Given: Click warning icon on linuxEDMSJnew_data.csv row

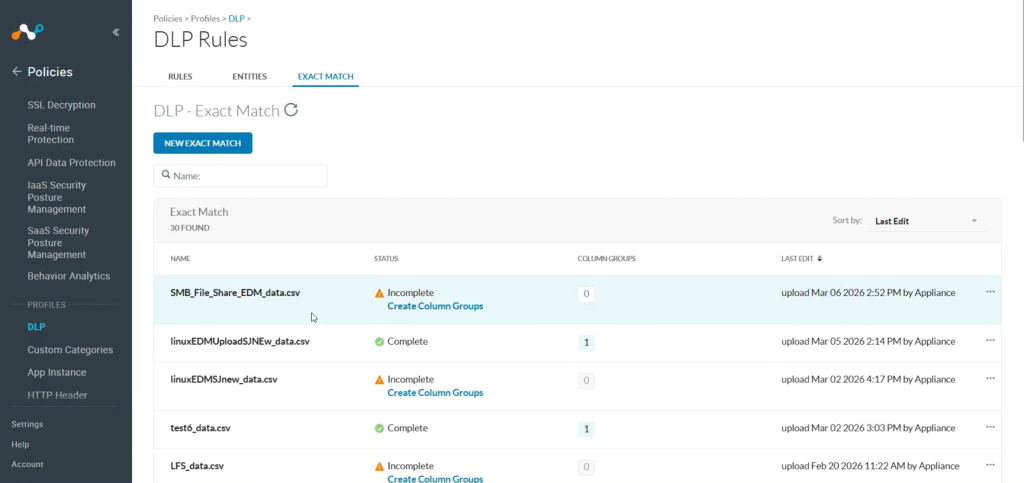Looking at the screenshot, I should (379, 380).
